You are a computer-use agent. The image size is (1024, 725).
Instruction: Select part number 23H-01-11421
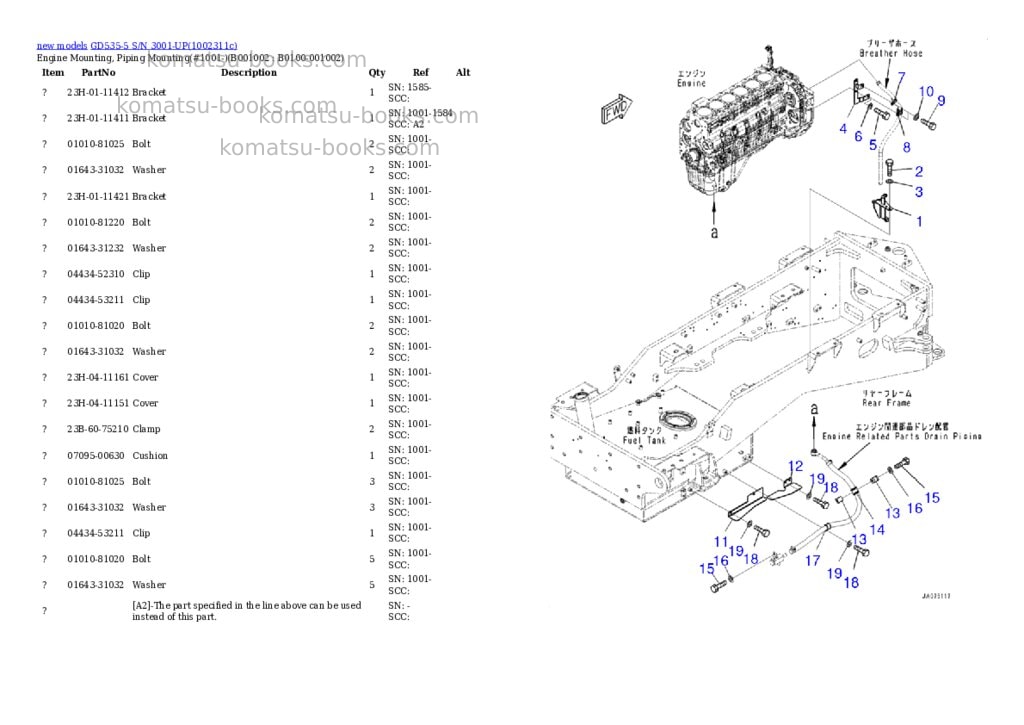98,197
